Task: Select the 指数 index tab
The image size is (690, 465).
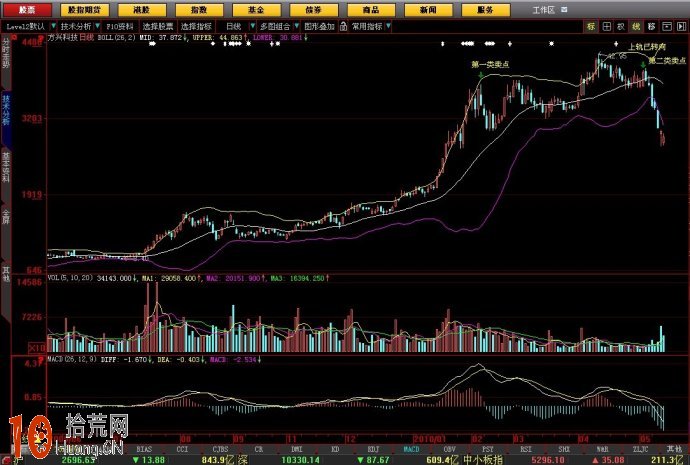Action: click(199, 9)
